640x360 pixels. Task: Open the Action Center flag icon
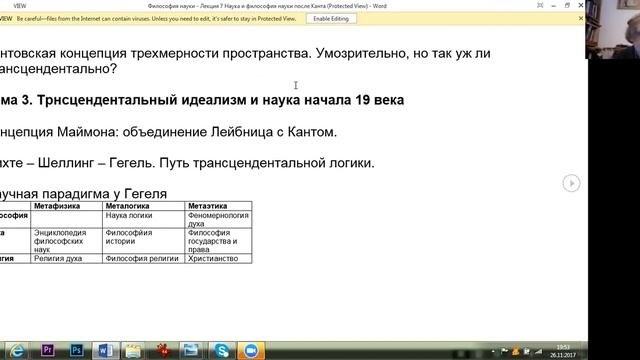point(504,351)
